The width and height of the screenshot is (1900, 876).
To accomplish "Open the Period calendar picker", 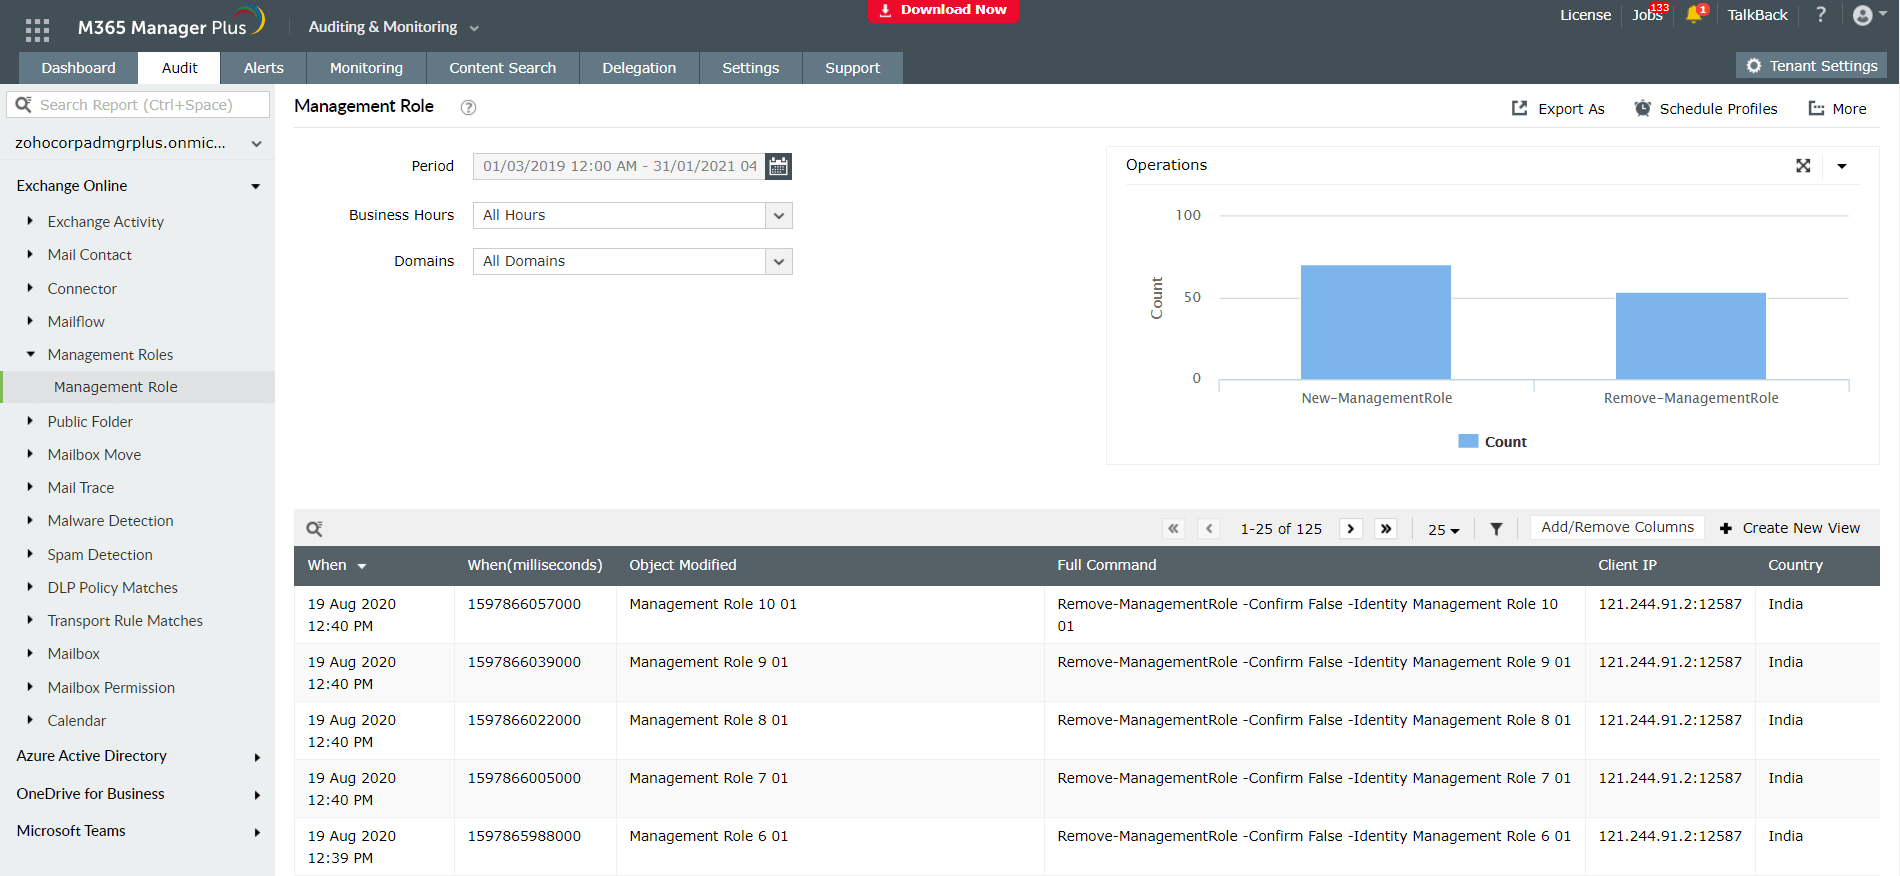I will tap(778, 166).
